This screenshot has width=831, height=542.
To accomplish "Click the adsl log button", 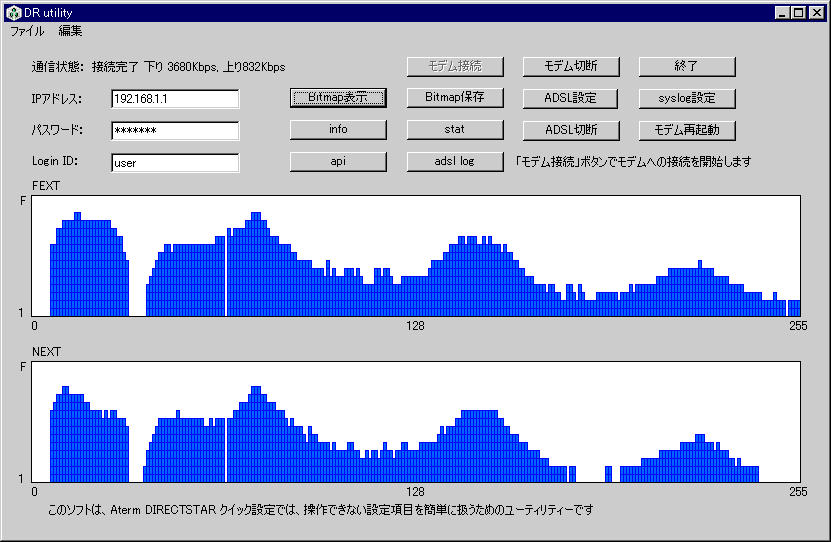I will pyautogui.click(x=455, y=162).
